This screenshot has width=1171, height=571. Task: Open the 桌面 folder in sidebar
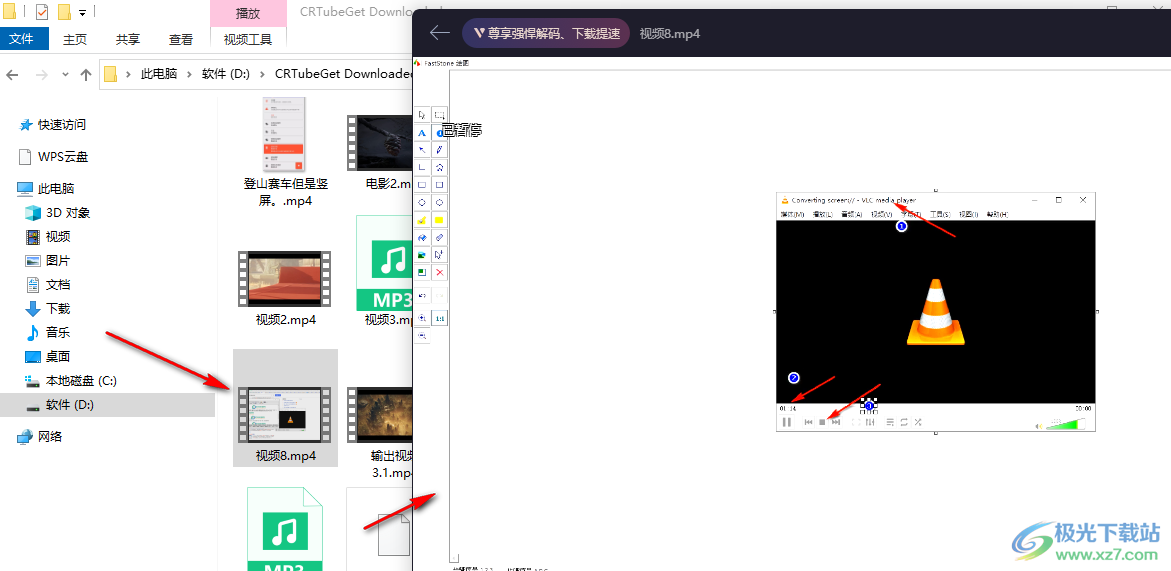[x=48, y=357]
